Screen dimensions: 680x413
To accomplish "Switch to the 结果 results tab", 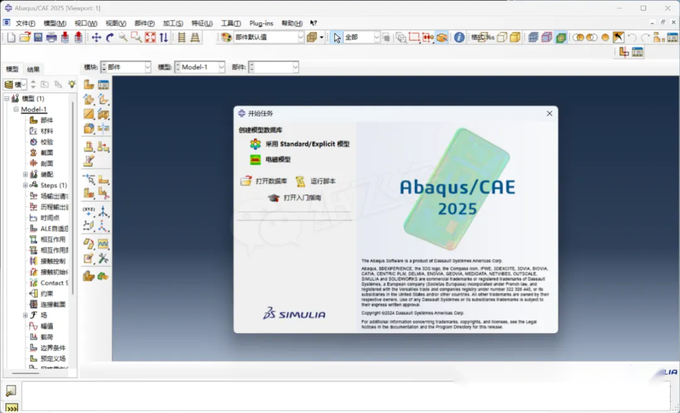I will coord(33,69).
